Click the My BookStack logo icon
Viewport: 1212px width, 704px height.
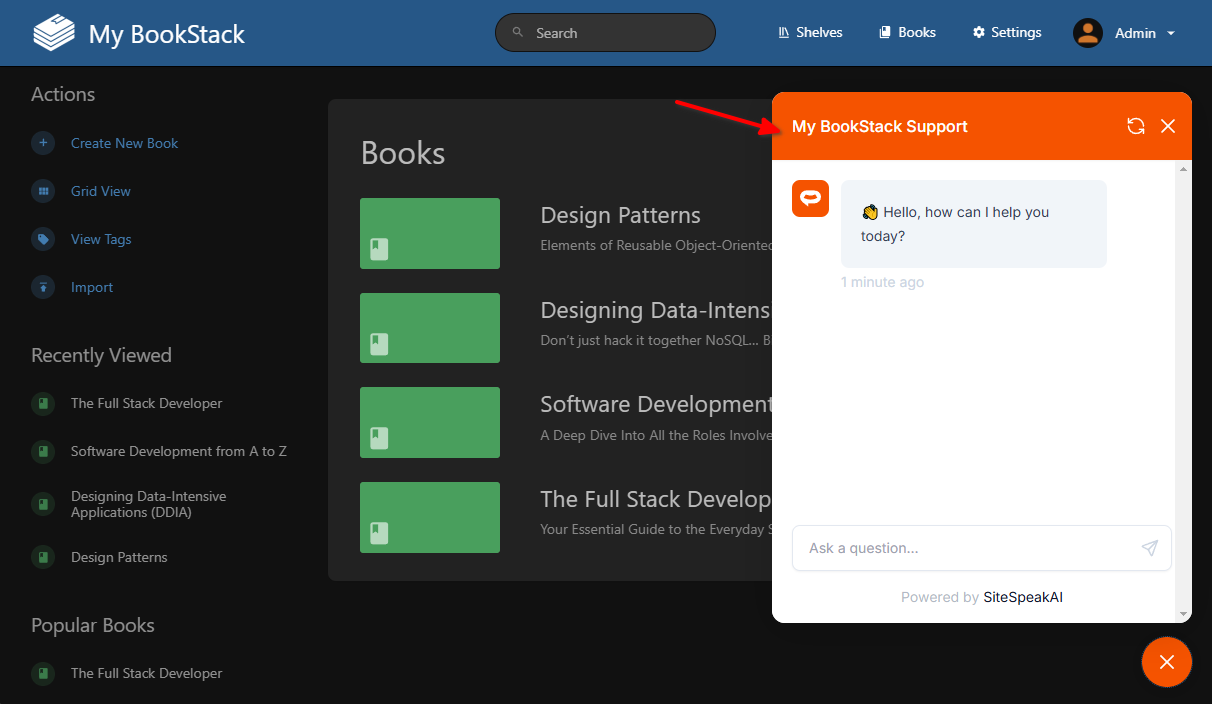54,33
